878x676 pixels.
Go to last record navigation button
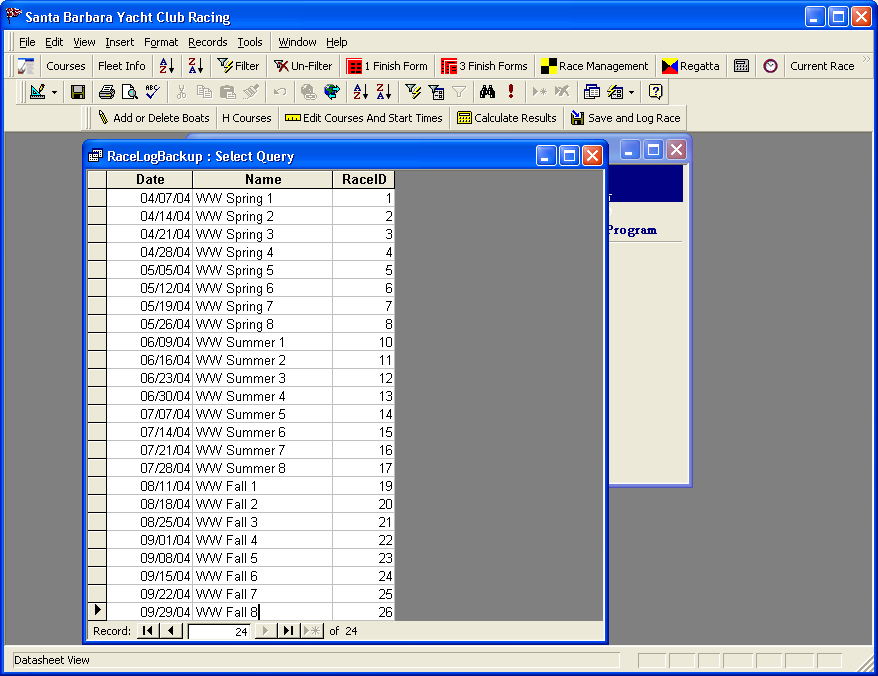coord(288,631)
